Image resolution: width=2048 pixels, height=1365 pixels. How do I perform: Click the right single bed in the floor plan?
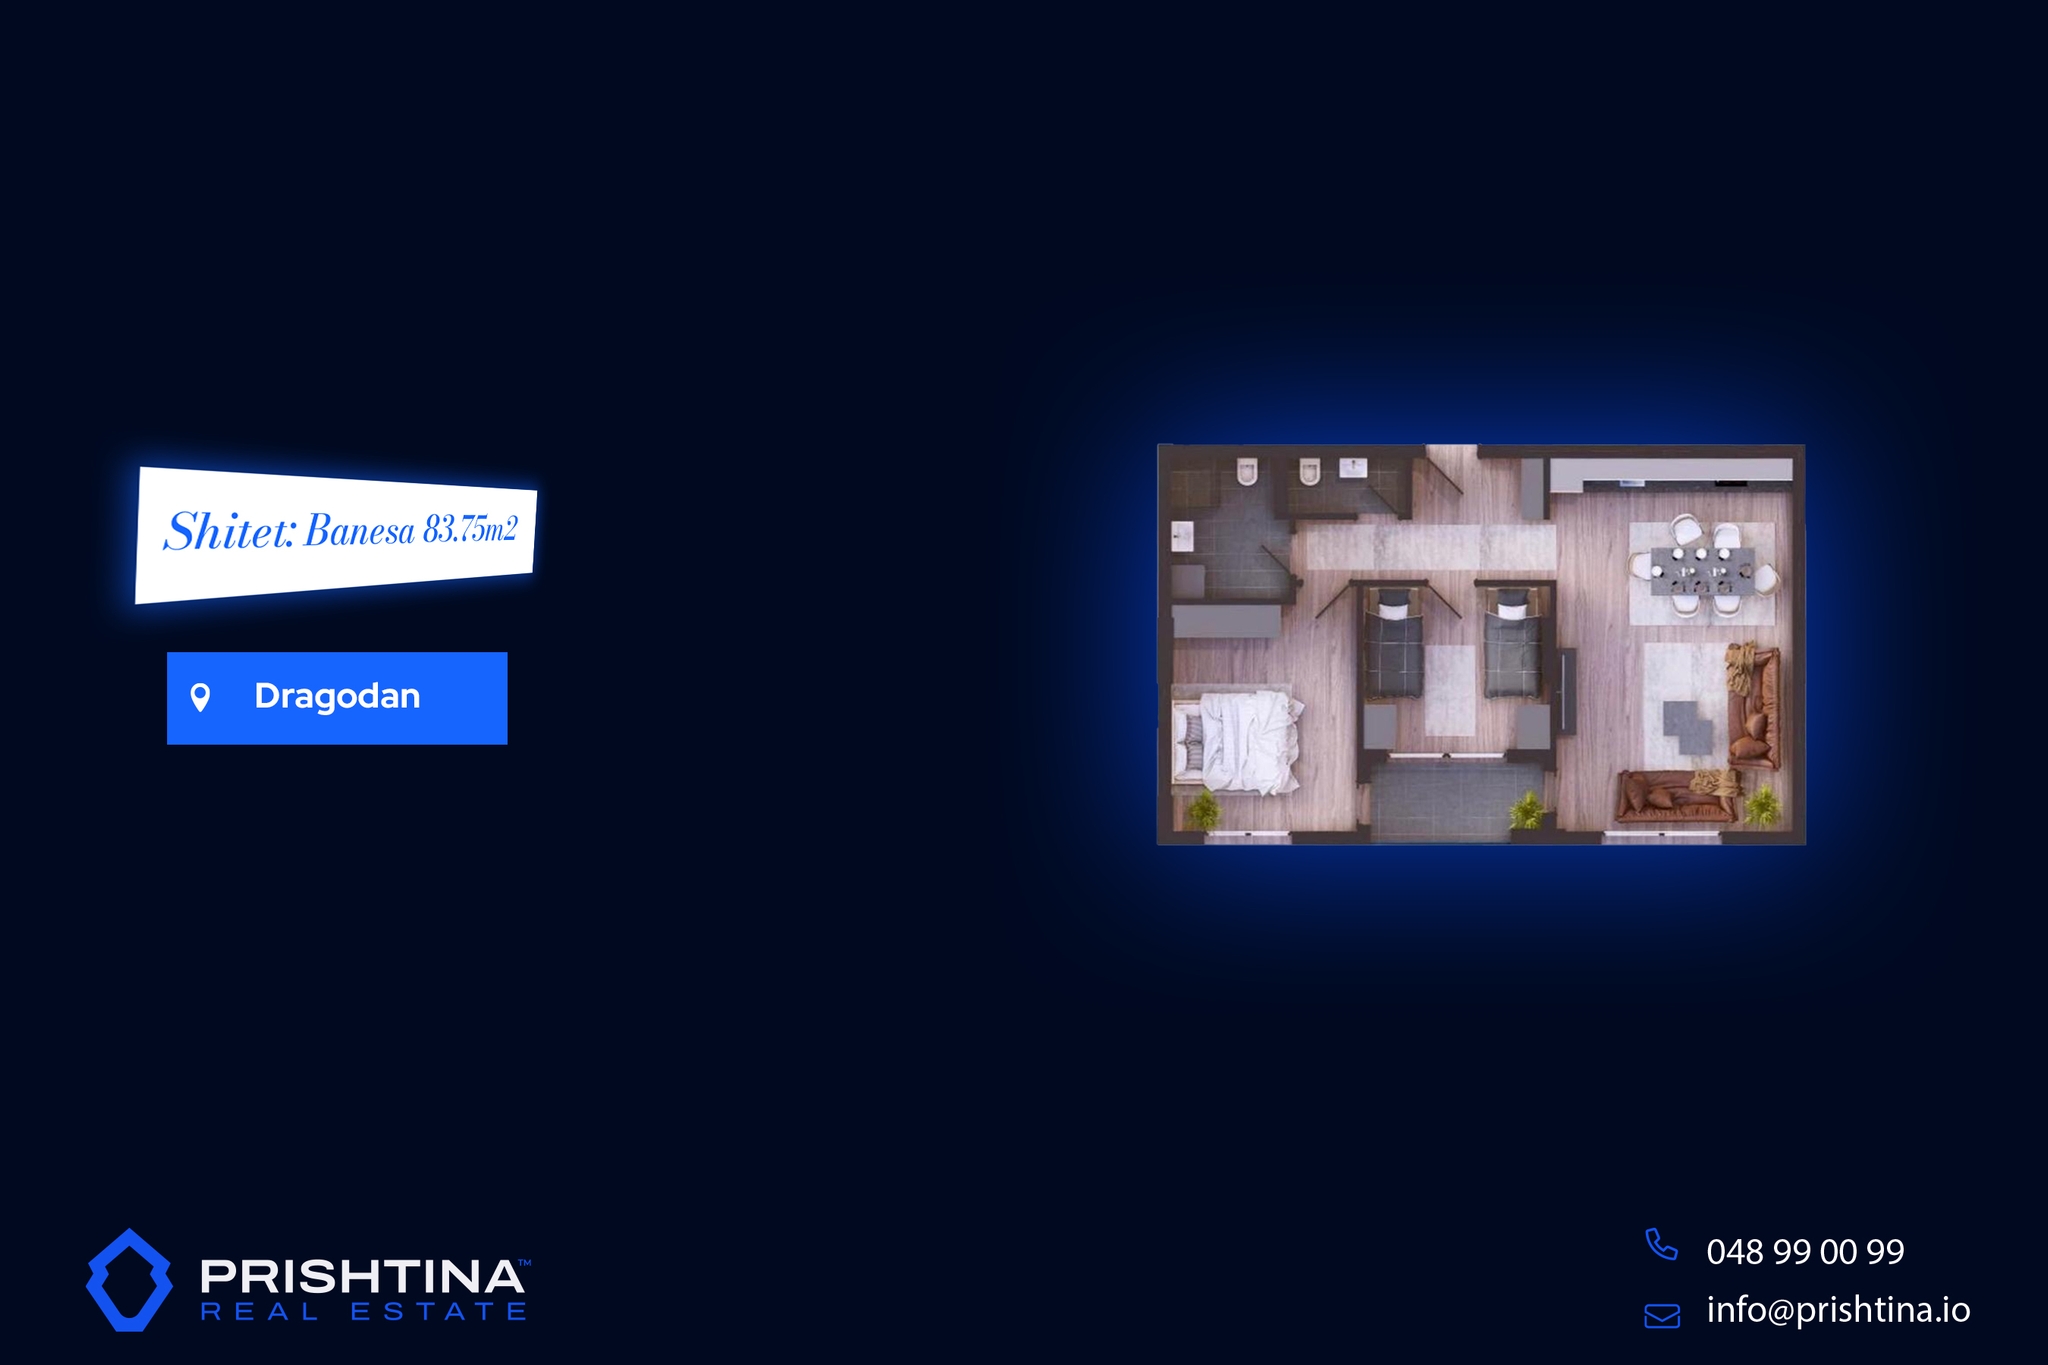(1512, 645)
